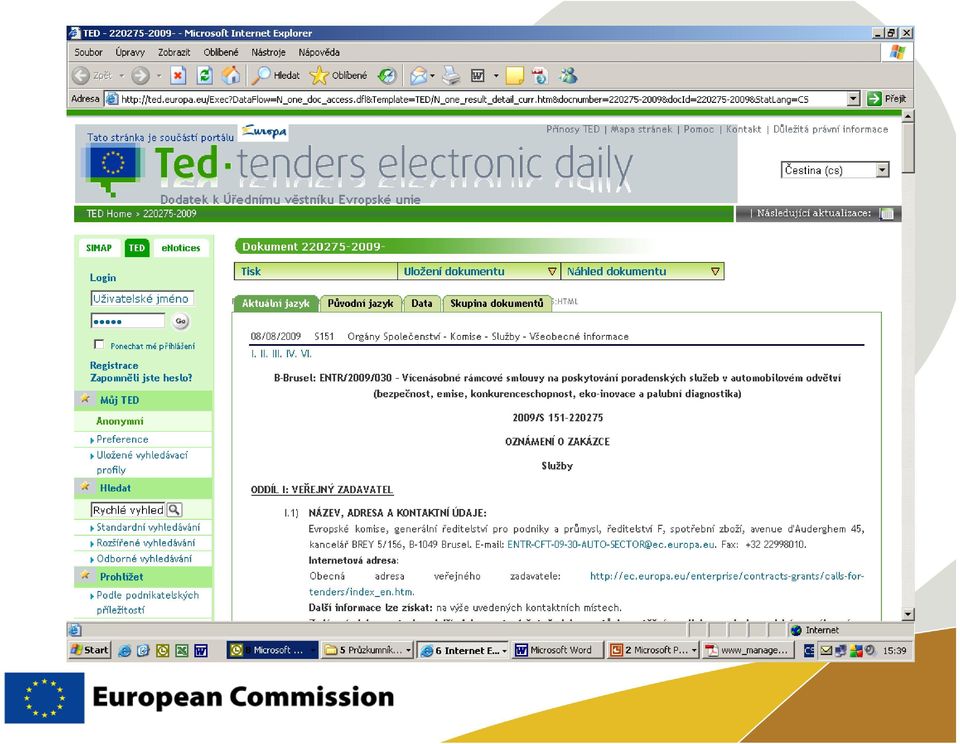Click the login Go round button

(x=181, y=321)
